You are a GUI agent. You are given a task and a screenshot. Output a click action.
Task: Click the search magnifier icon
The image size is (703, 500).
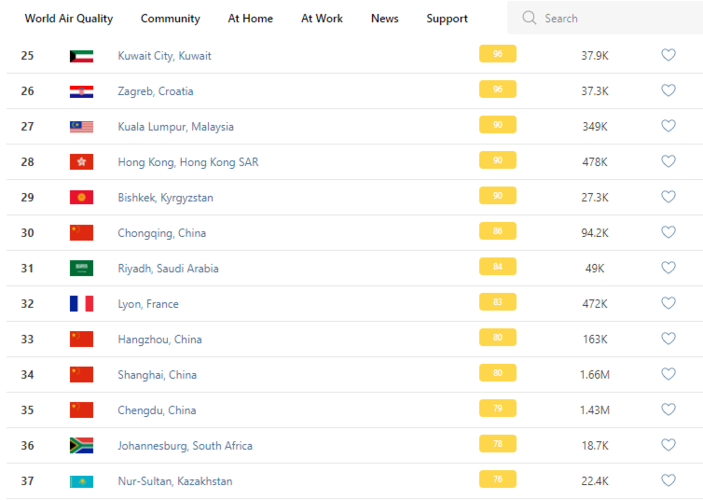pos(529,18)
